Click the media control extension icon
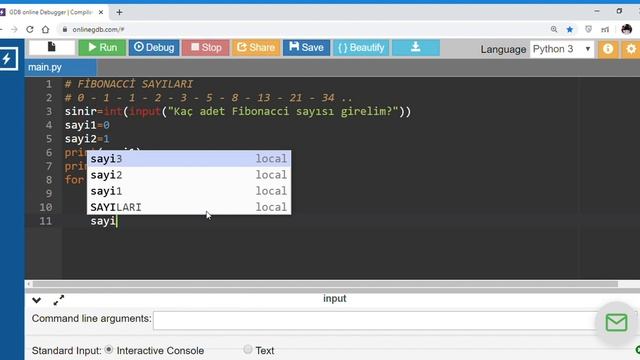 605,29
